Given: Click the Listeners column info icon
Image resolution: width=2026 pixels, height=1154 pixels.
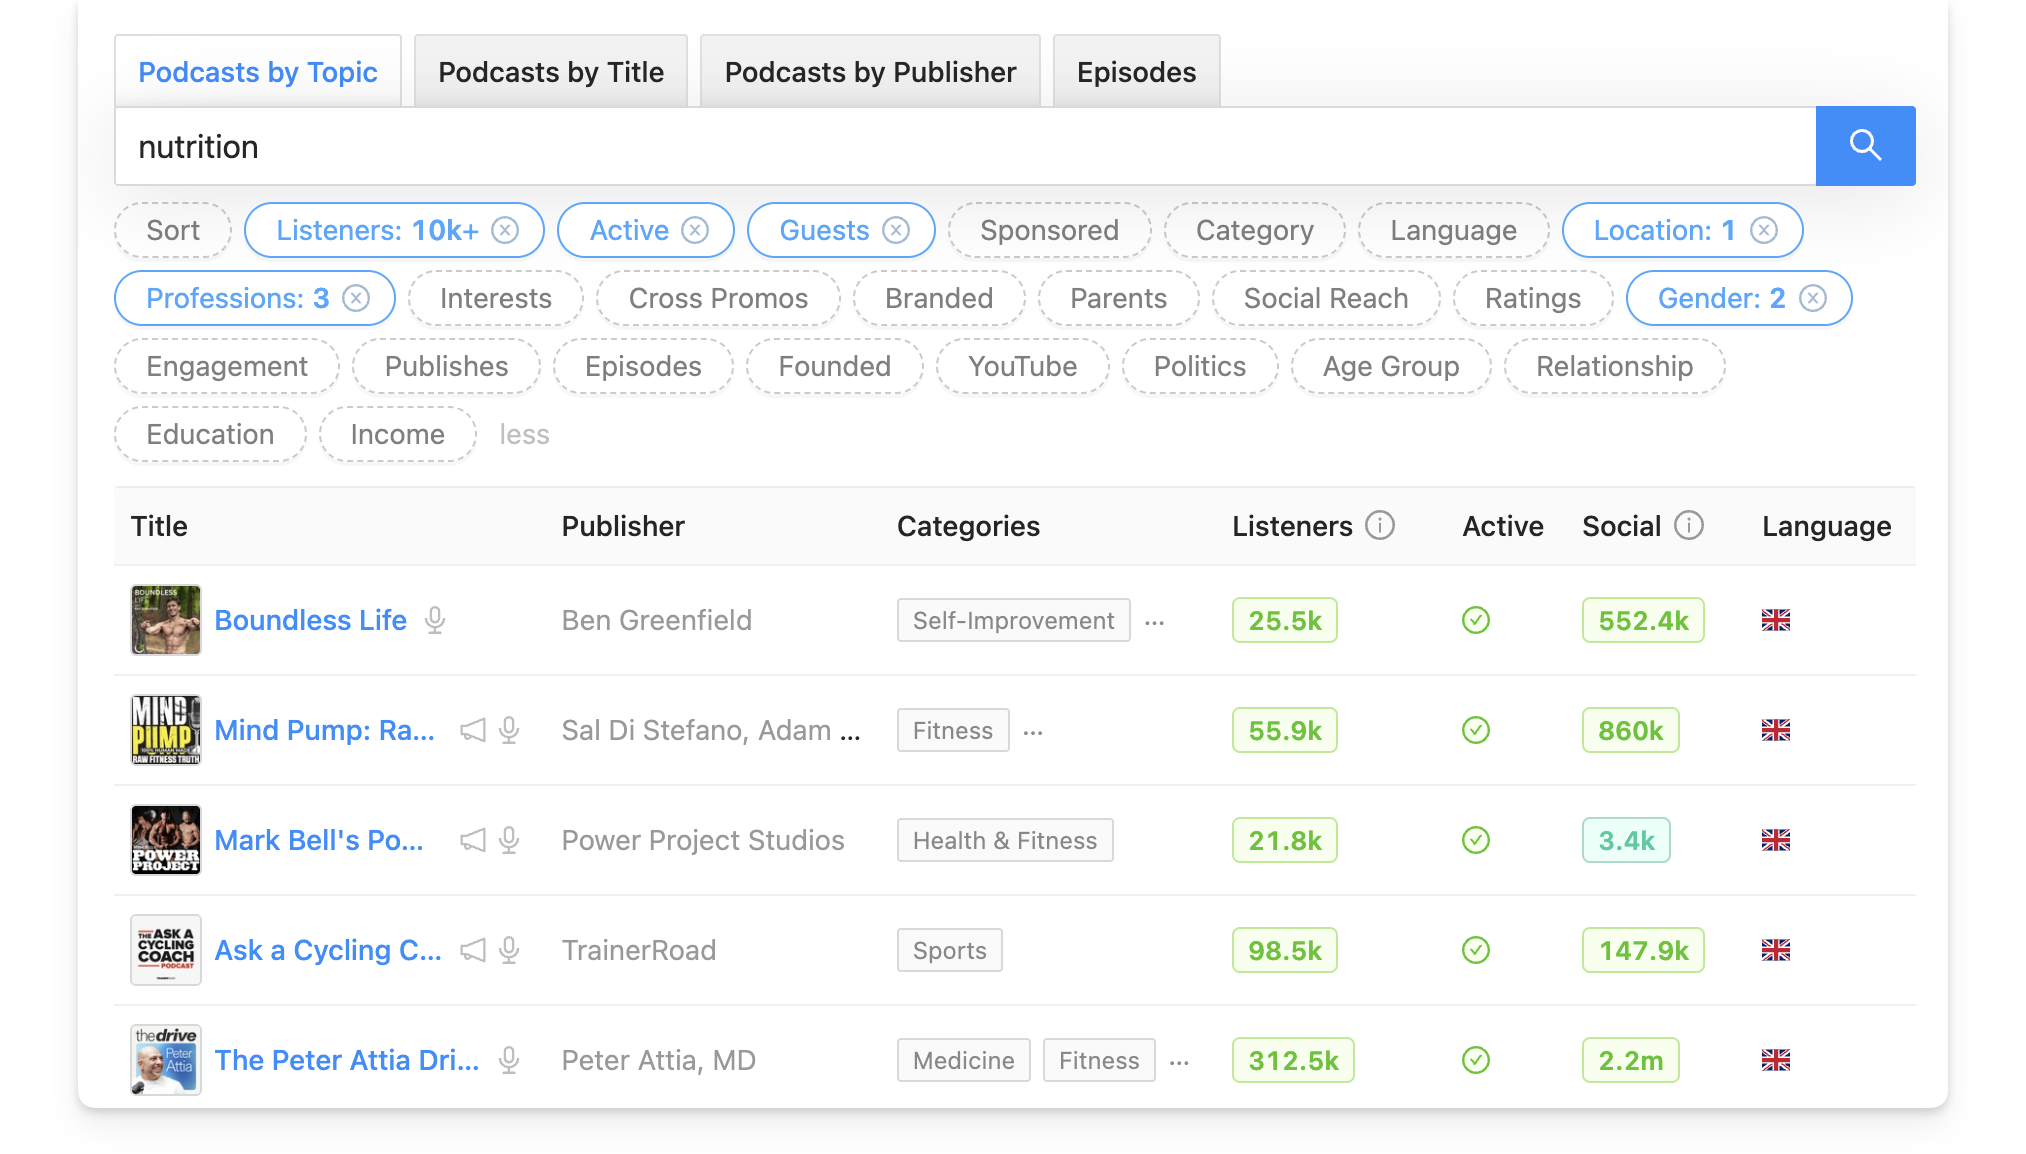Looking at the screenshot, I should click(x=1380, y=526).
